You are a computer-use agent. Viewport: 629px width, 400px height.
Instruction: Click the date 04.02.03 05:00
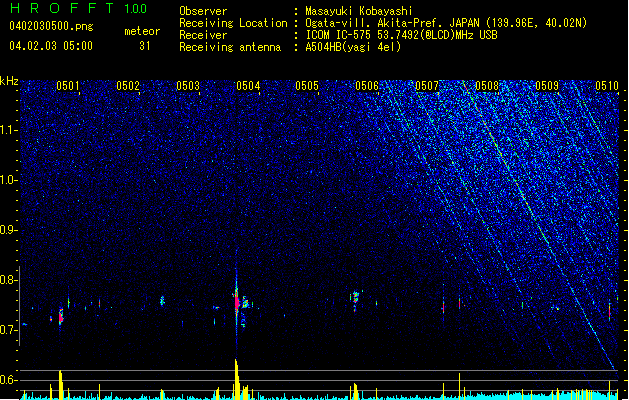[51, 46]
